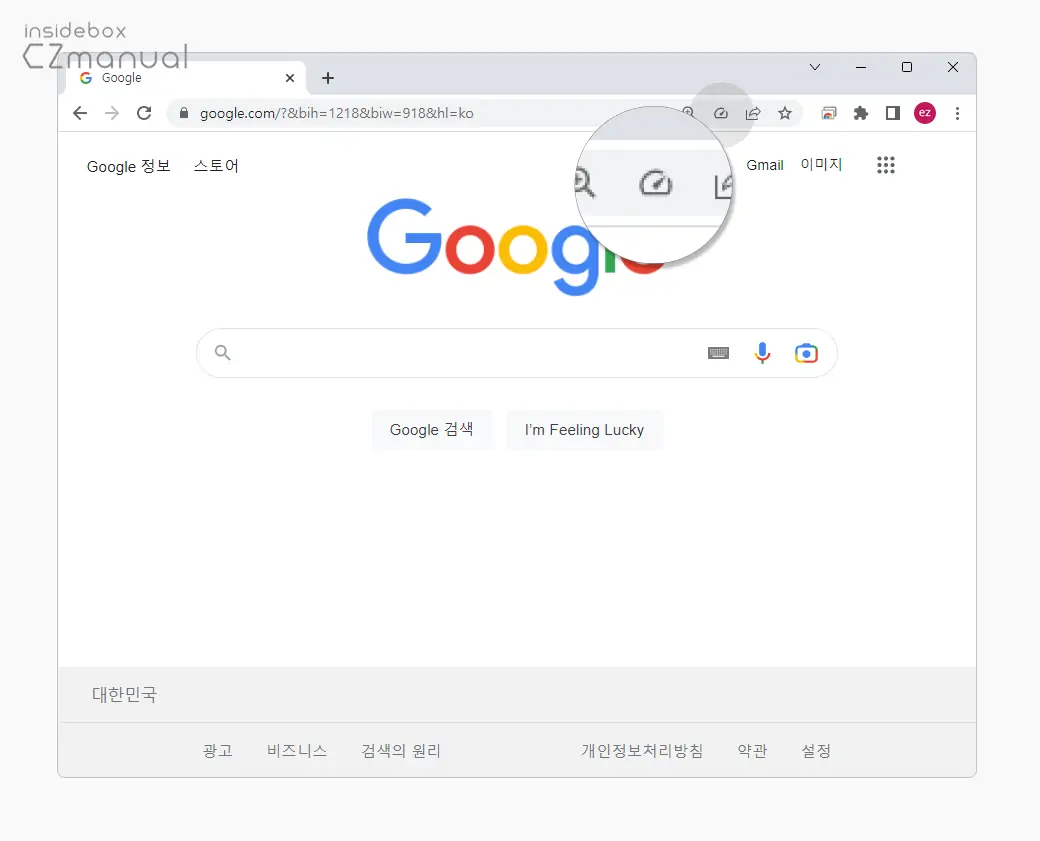
Task: Open the Google apps grid
Action: tap(885, 165)
